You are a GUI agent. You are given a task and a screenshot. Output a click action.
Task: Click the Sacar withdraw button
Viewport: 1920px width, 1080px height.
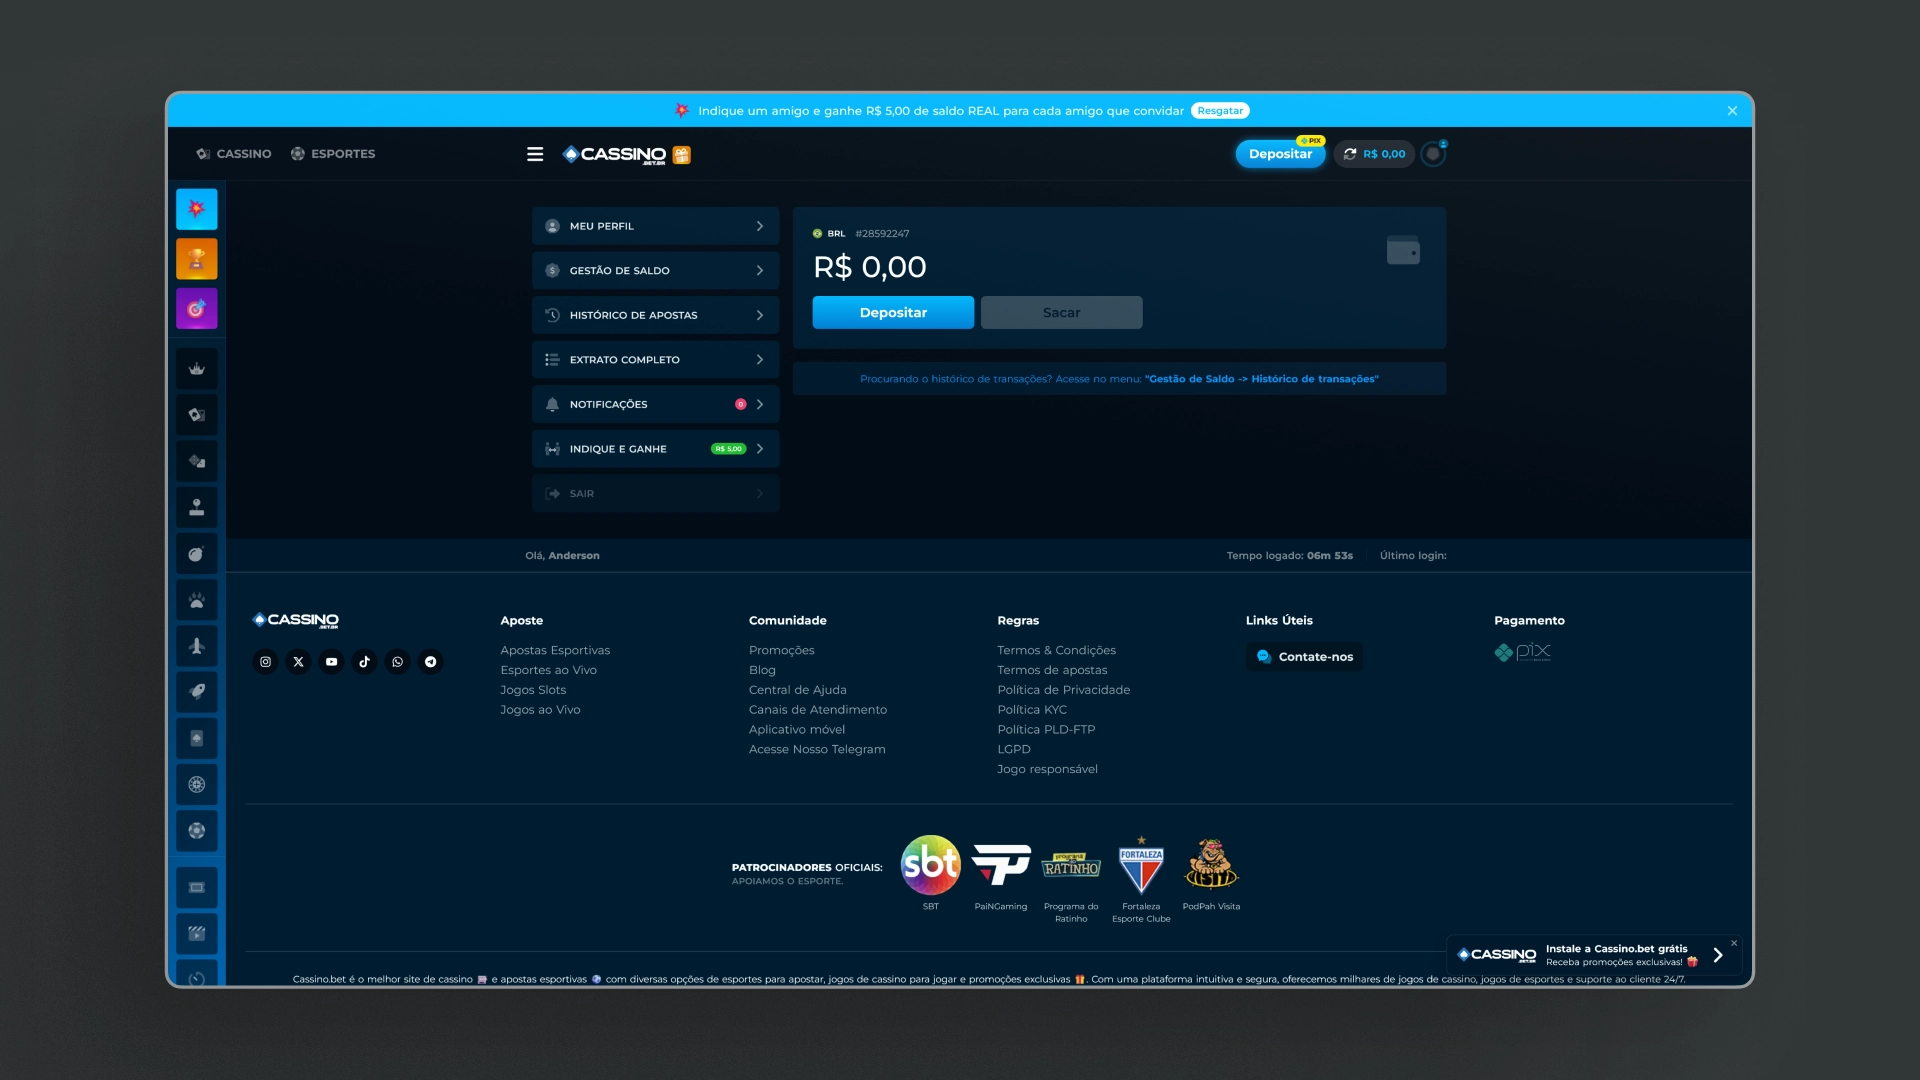1061,313
